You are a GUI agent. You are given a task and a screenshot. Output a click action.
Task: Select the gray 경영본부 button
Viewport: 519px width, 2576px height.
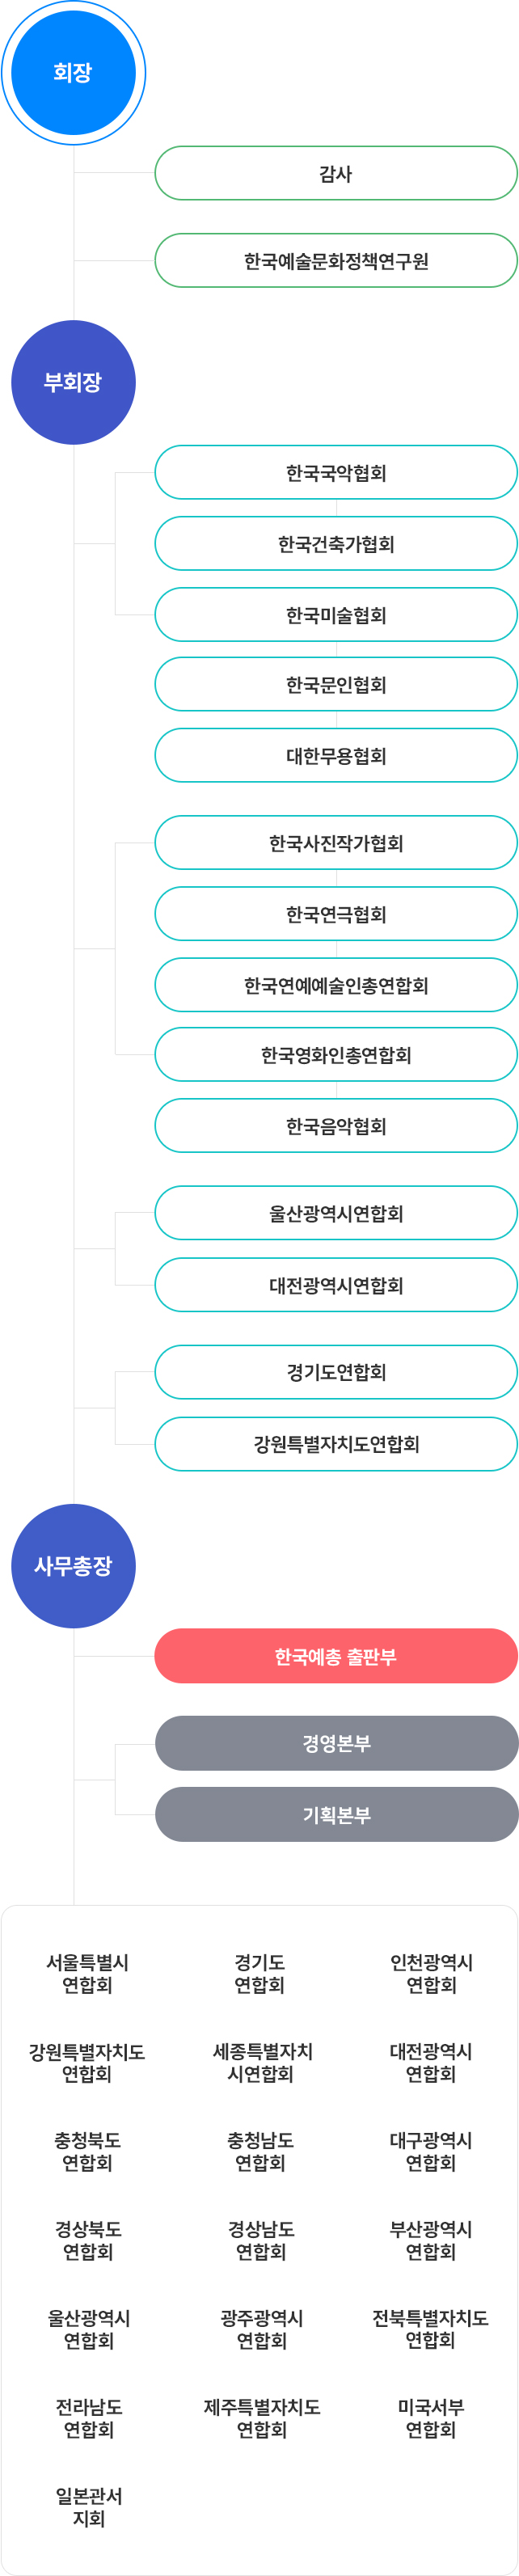[336, 1743]
